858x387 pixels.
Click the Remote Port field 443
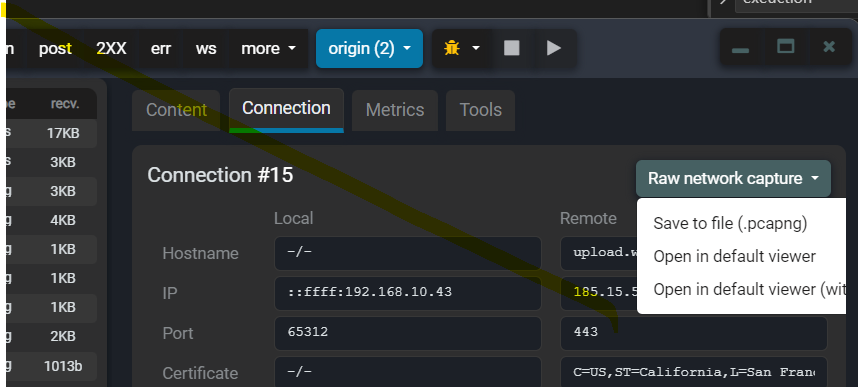(x=693, y=333)
